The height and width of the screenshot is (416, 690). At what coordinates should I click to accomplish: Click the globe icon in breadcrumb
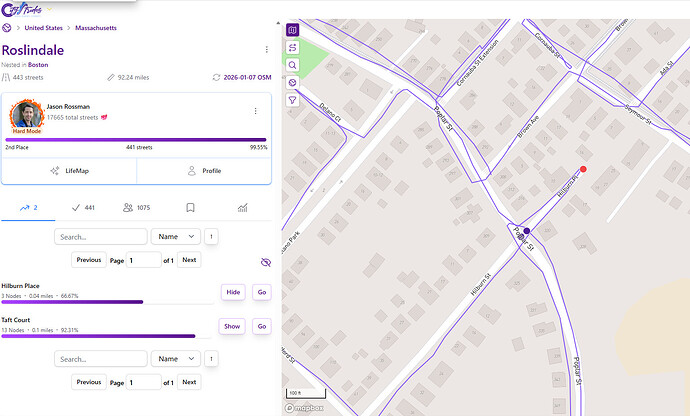click(x=7, y=27)
